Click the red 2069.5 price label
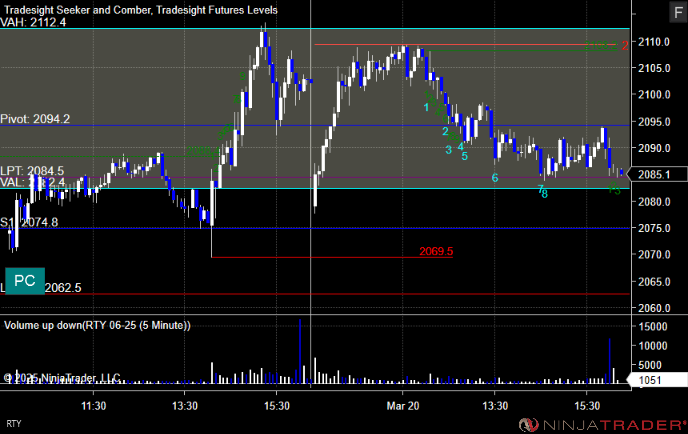The image size is (688, 434). point(436,251)
